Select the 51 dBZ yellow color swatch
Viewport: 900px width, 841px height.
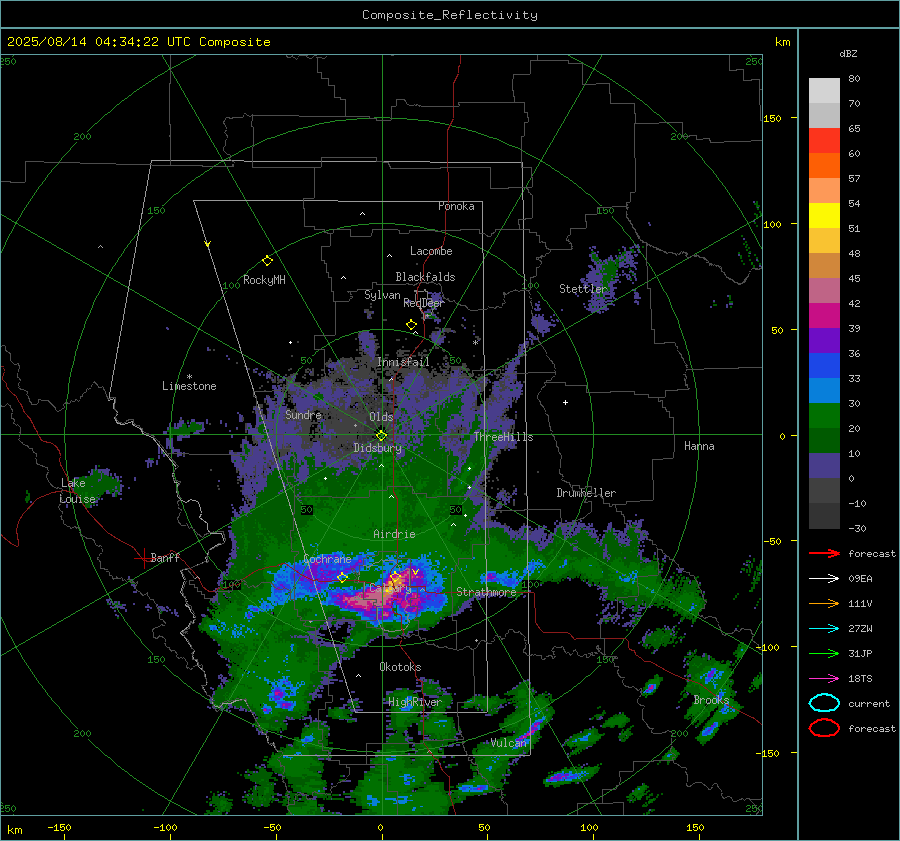[824, 215]
